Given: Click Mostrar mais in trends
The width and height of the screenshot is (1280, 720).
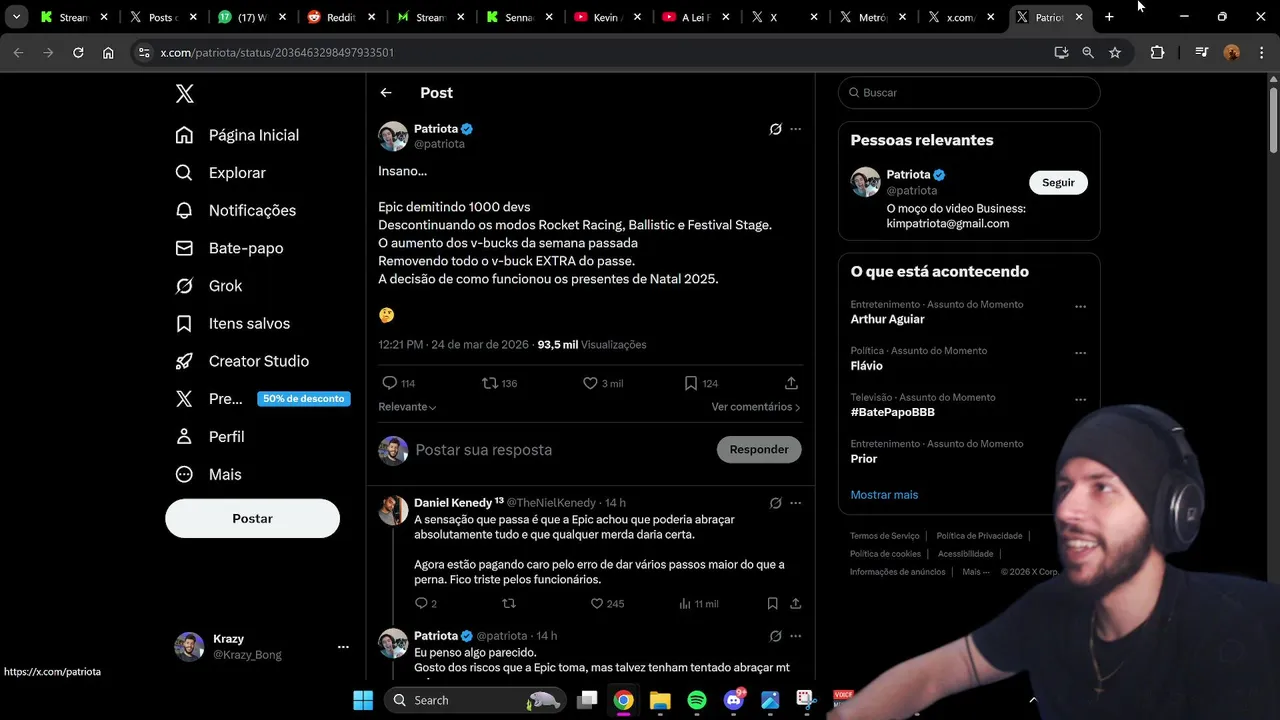Looking at the screenshot, I should (884, 495).
